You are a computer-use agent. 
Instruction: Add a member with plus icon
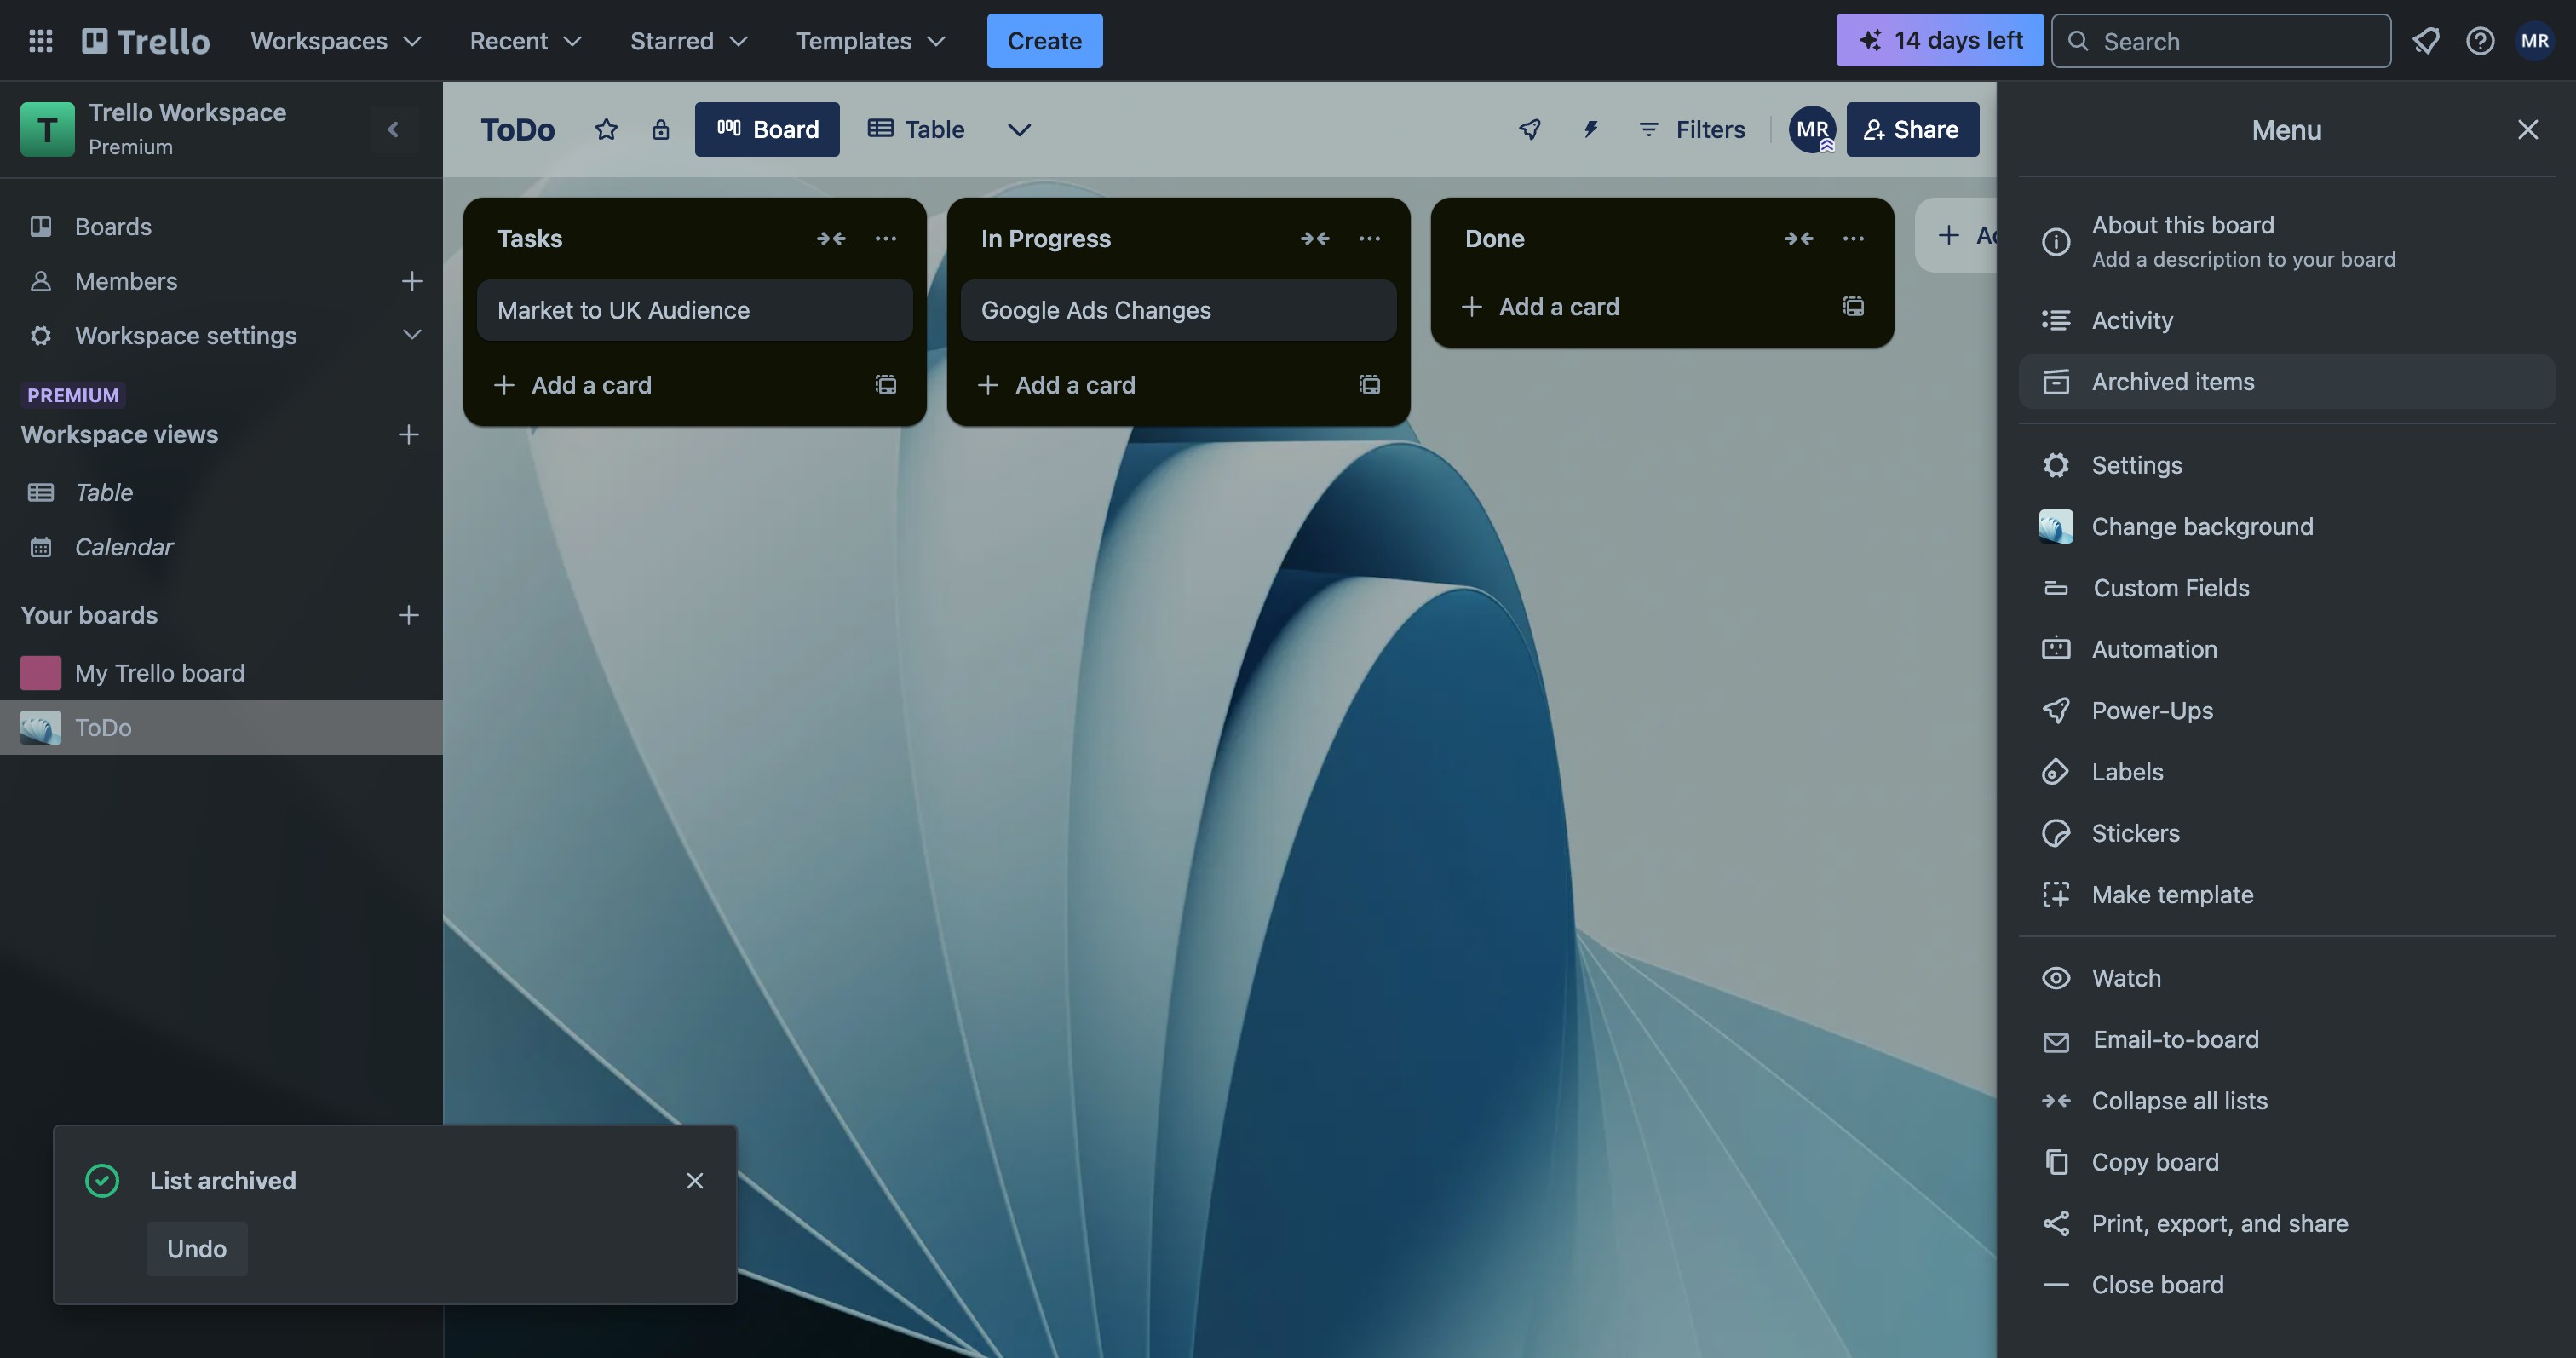[x=412, y=282]
